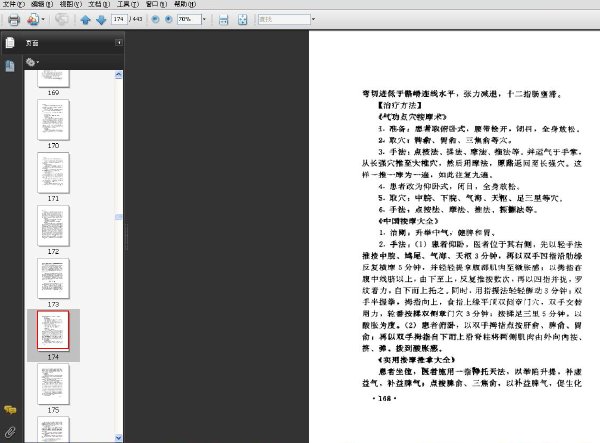Viewport: 600px width, 443px height.
Task: Open the 工具 menu
Action: (128, 4)
